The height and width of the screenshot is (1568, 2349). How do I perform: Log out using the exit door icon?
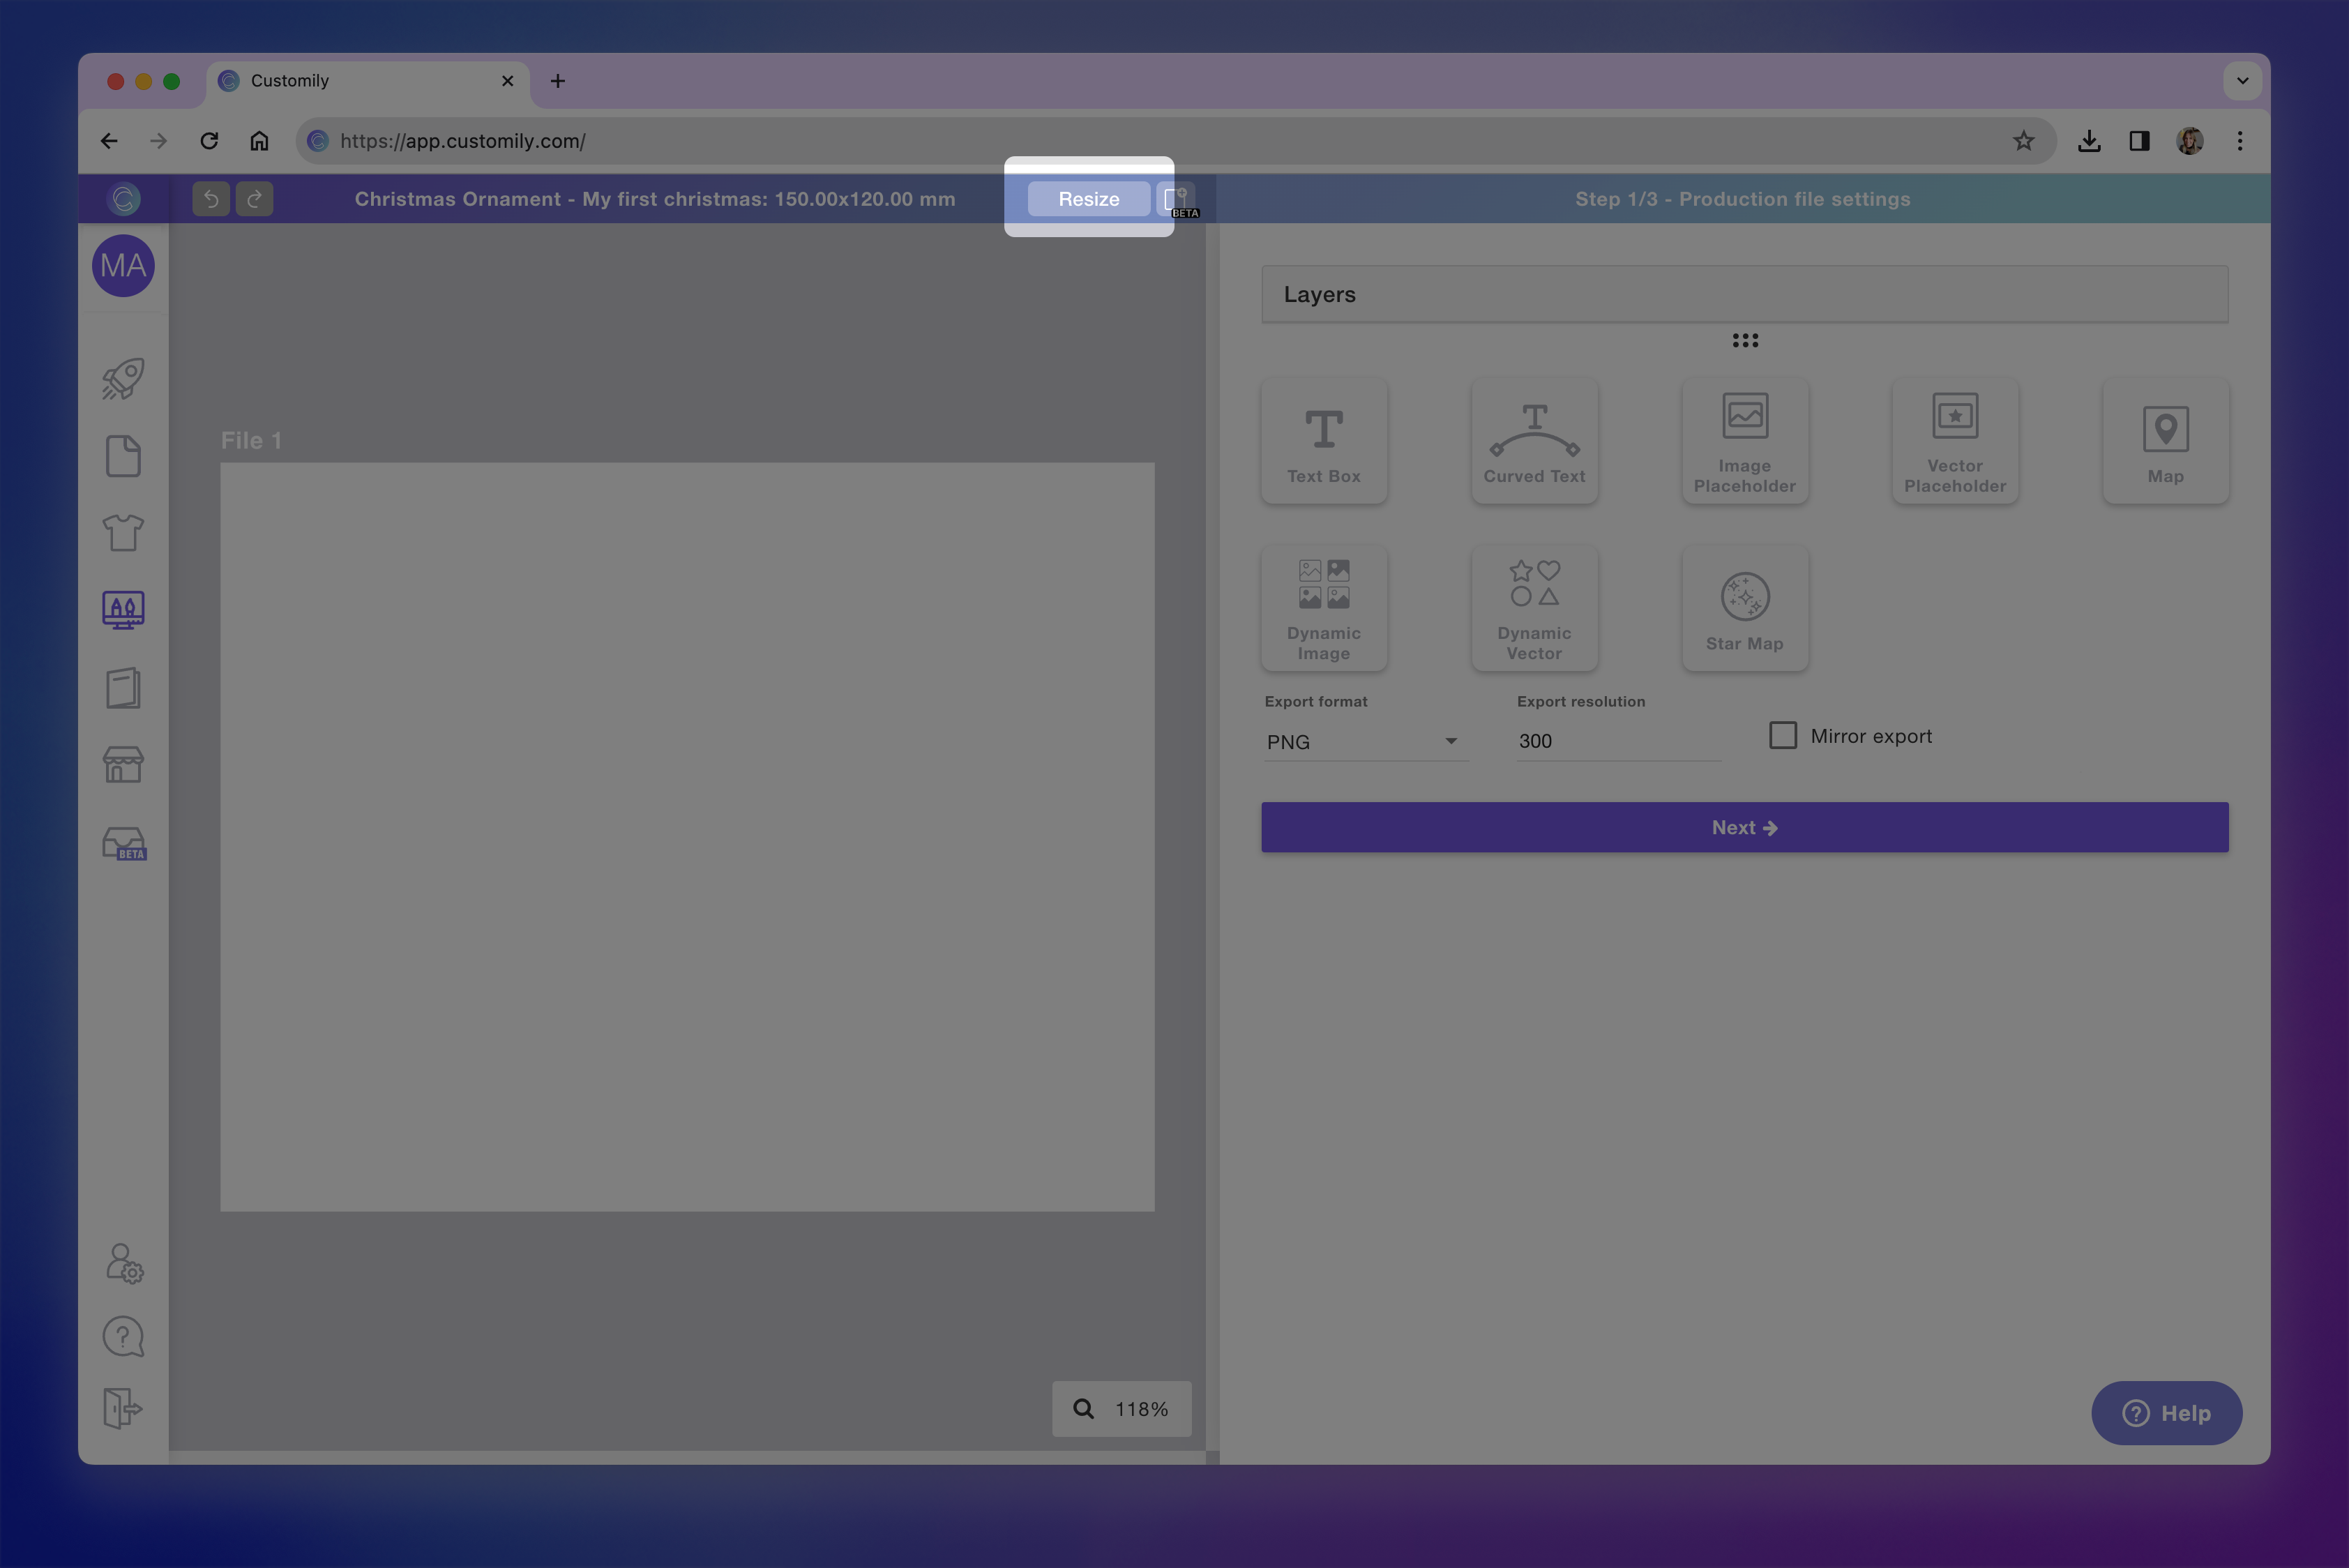point(122,1410)
